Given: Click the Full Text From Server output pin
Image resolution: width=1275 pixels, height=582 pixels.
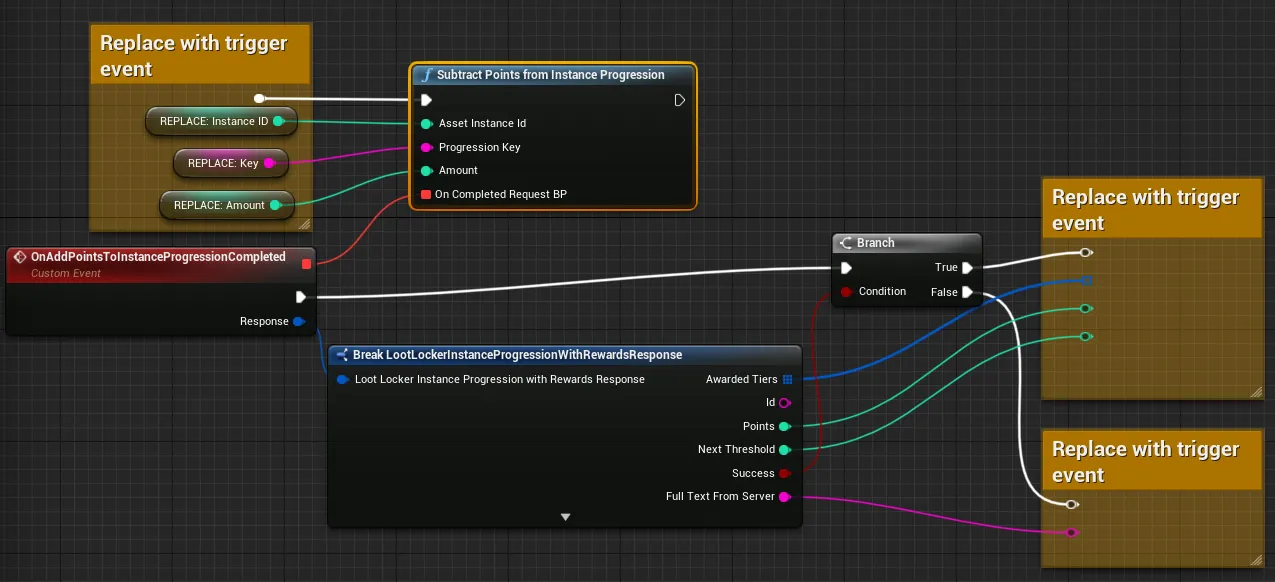Looking at the screenshot, I should click(x=785, y=497).
